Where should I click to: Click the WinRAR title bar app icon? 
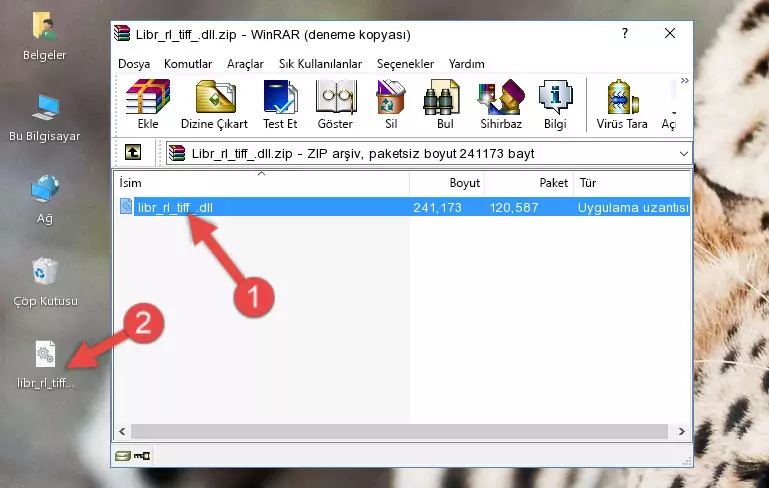coord(122,33)
